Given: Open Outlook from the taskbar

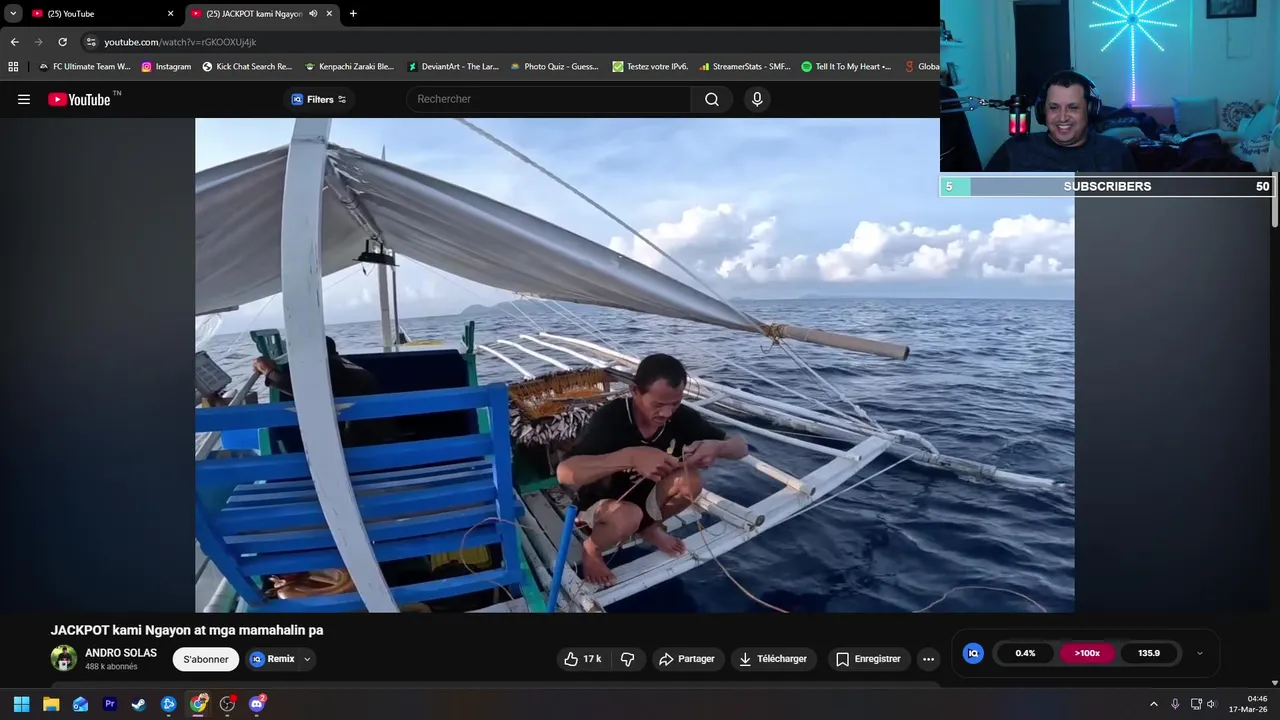Looking at the screenshot, I should tap(80, 704).
